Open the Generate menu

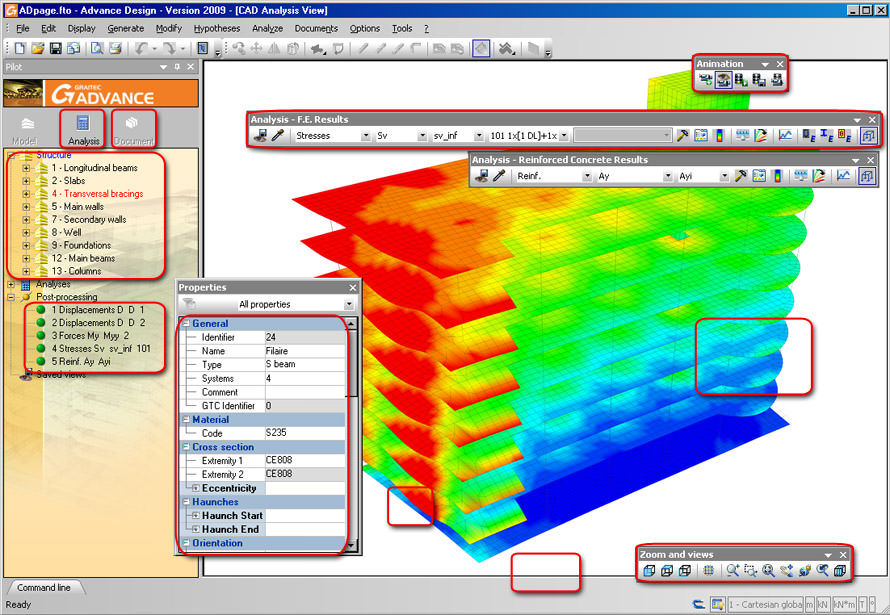(x=125, y=28)
